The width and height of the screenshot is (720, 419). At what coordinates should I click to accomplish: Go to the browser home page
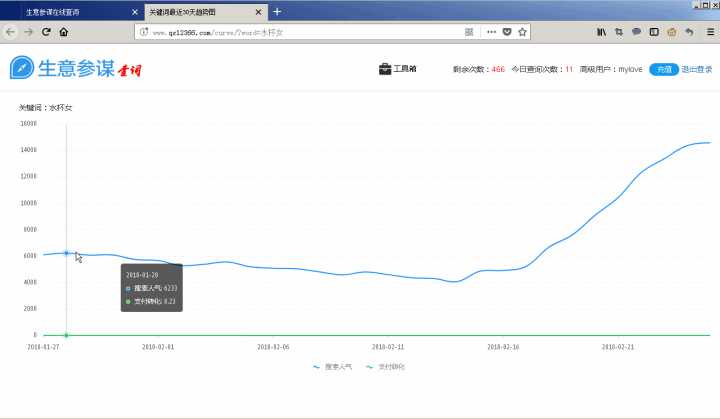coord(64,32)
